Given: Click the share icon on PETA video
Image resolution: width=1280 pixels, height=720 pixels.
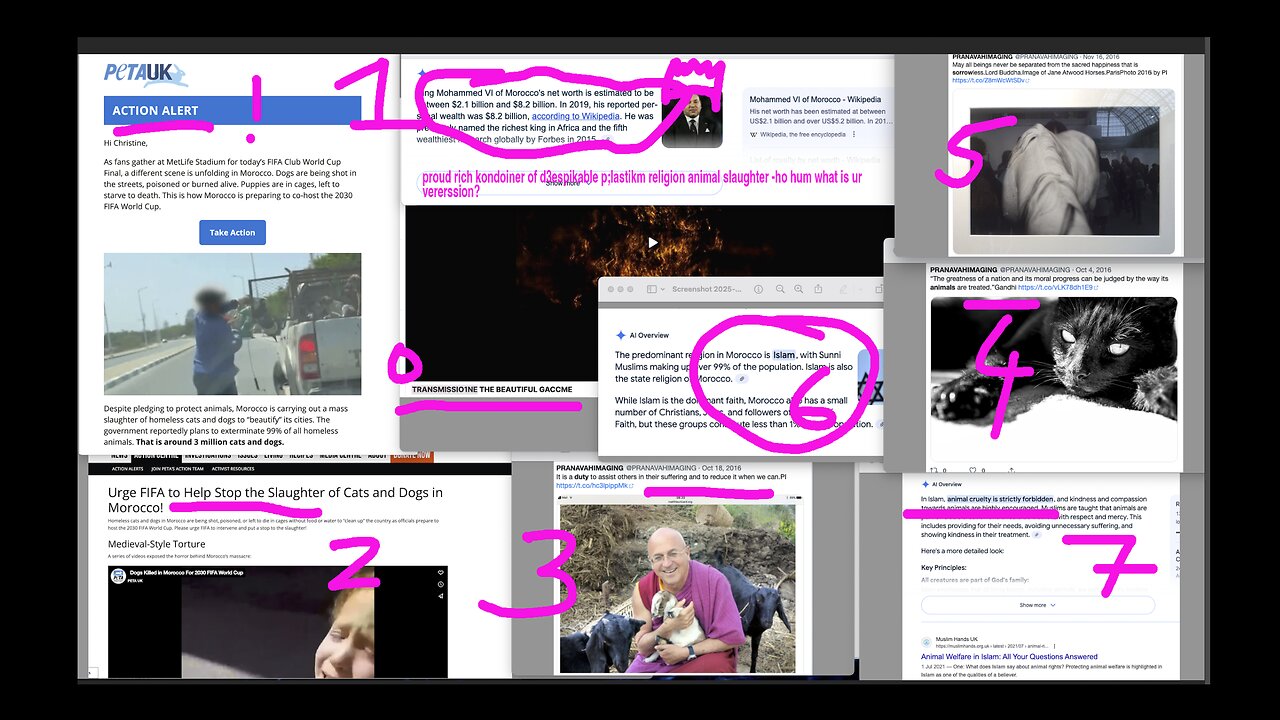Looking at the screenshot, I should click(440, 596).
